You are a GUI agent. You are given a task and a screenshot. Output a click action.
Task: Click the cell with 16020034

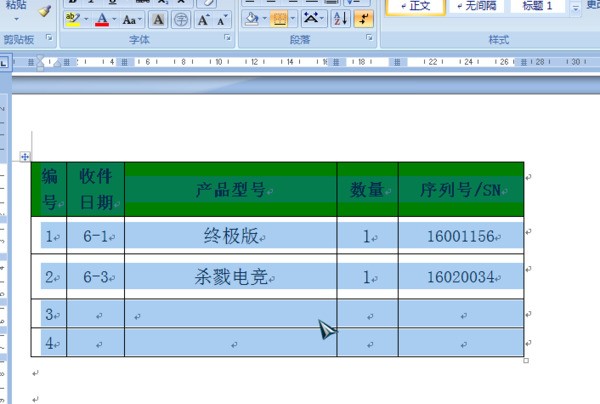coord(461,277)
